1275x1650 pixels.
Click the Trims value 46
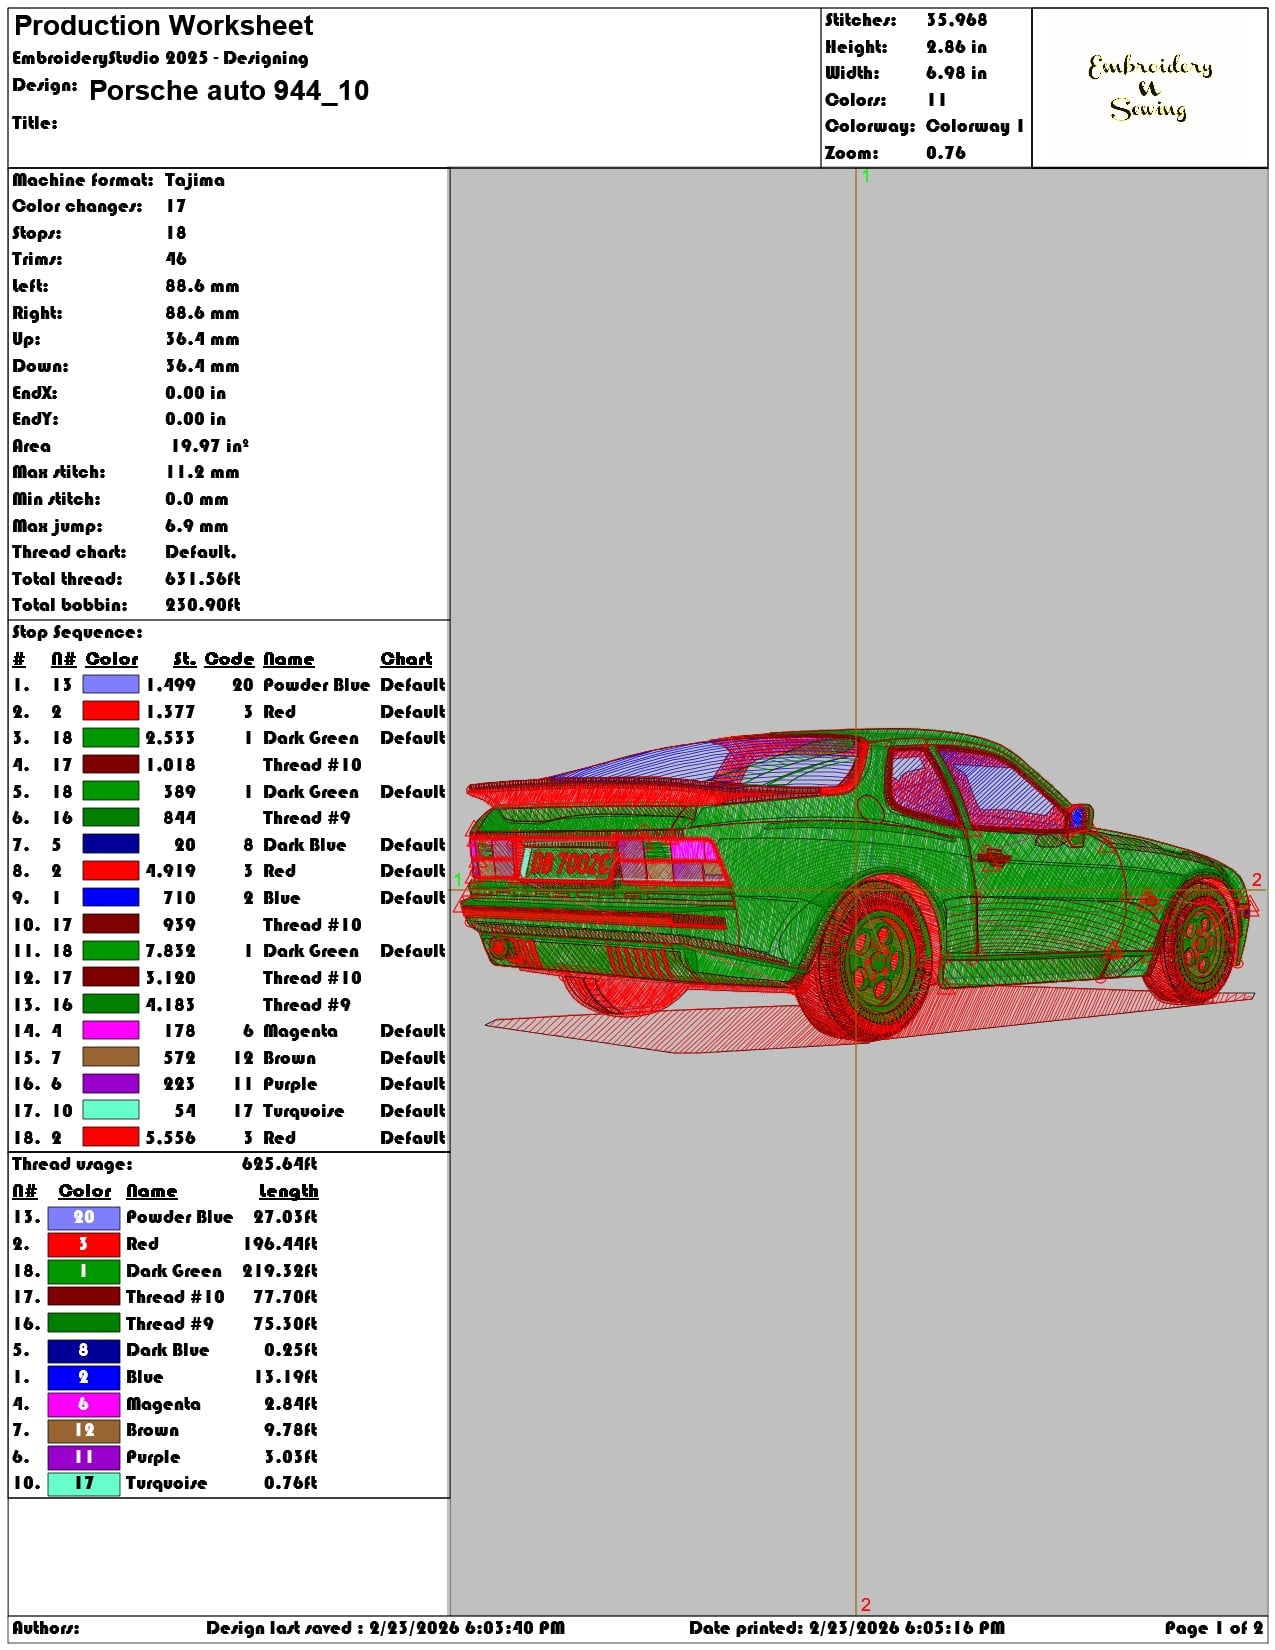pos(176,259)
